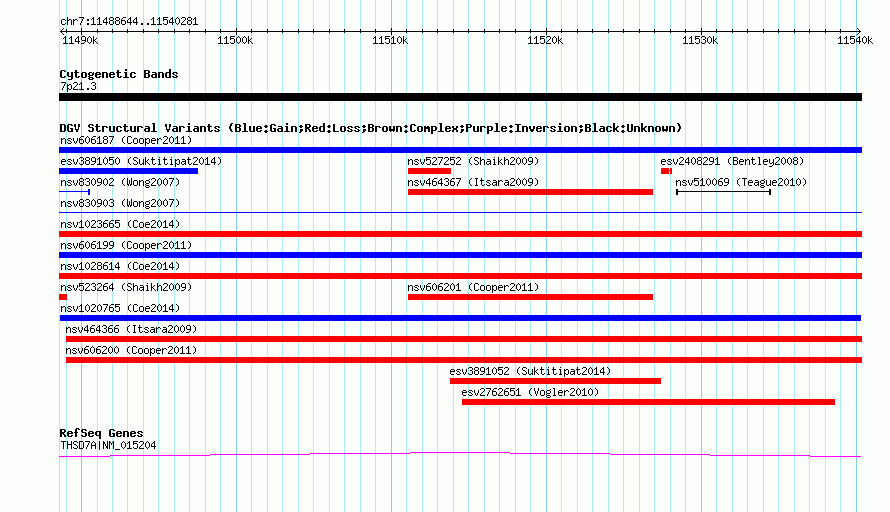Click the nsv1020765 blue gain bar

(x=460, y=318)
